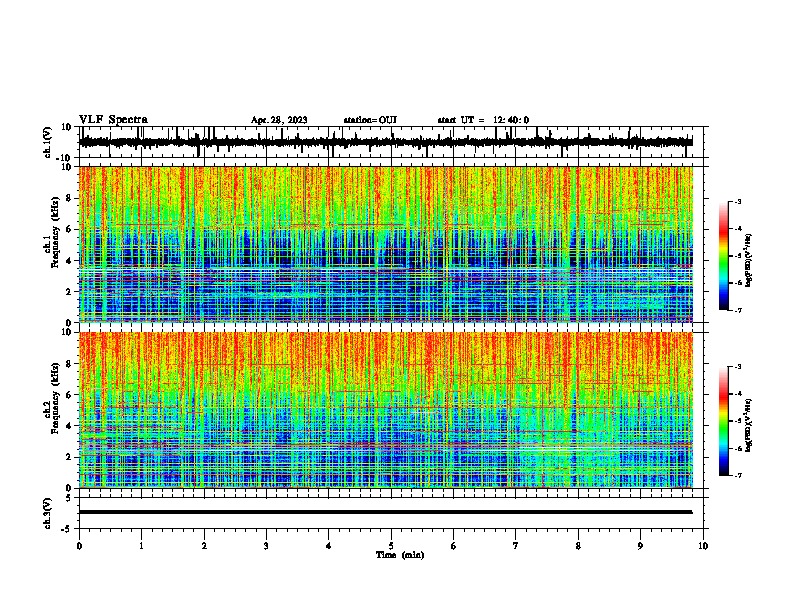
Task: Click the "Time (min)" axis label
Action: pyautogui.click(x=400, y=554)
